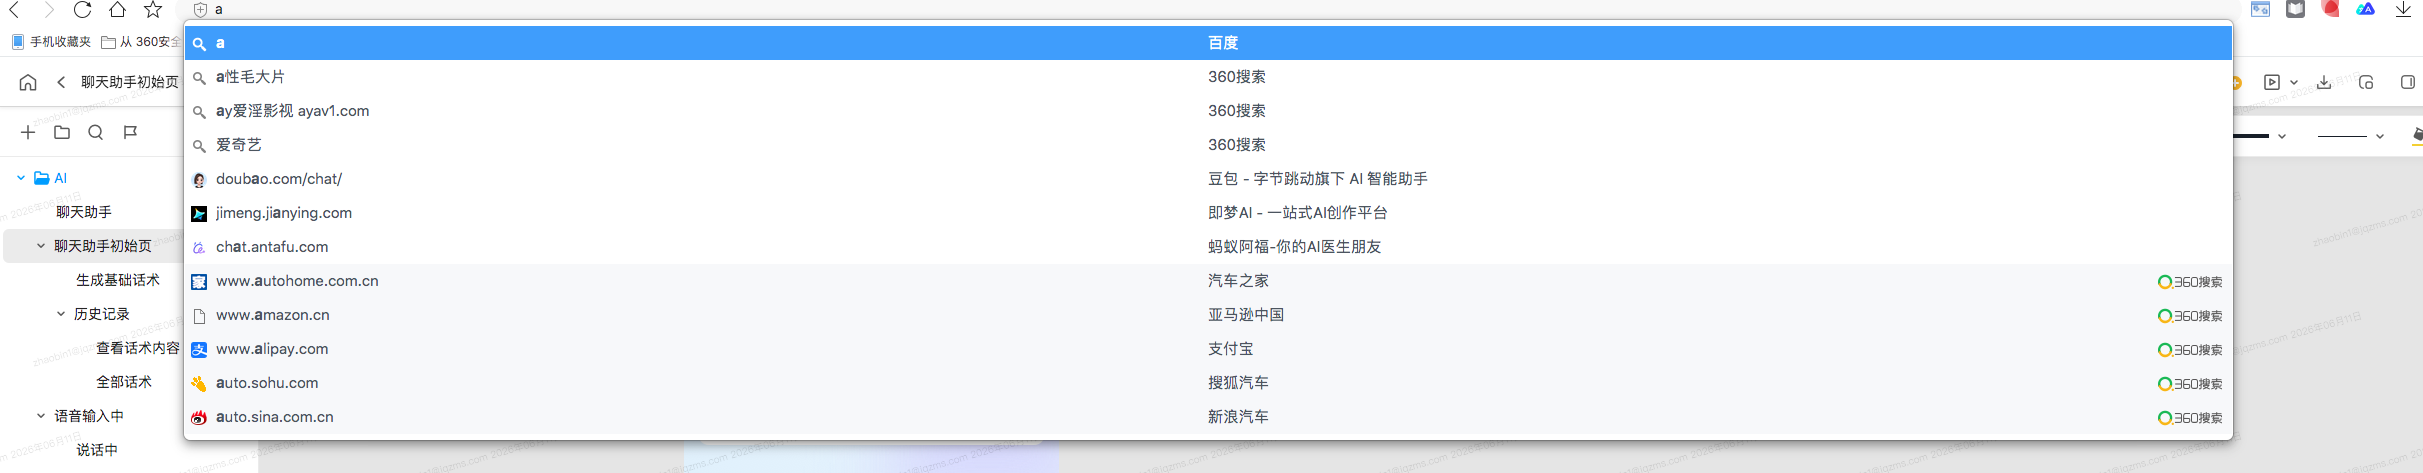Open 说话中 page in the tree

(97, 450)
